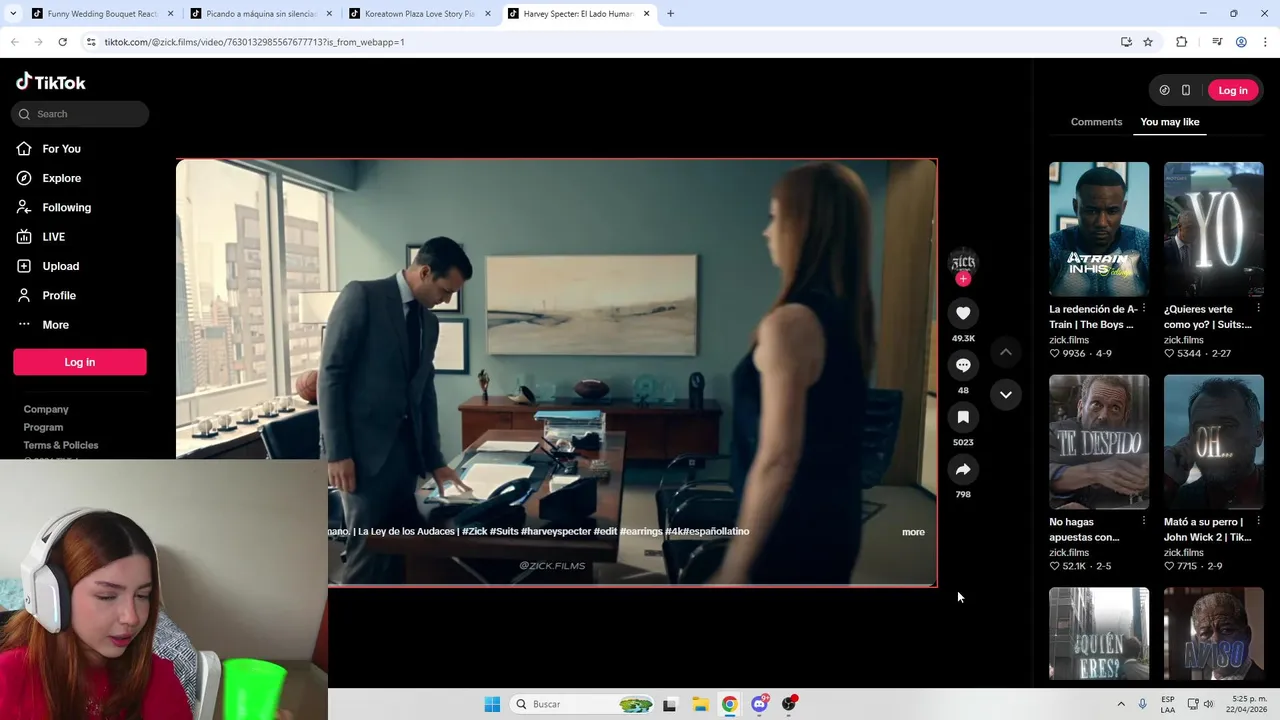1280x720 pixels.
Task: Open the ¿Quieres verte como yo? thumbnail
Action: point(1214,229)
